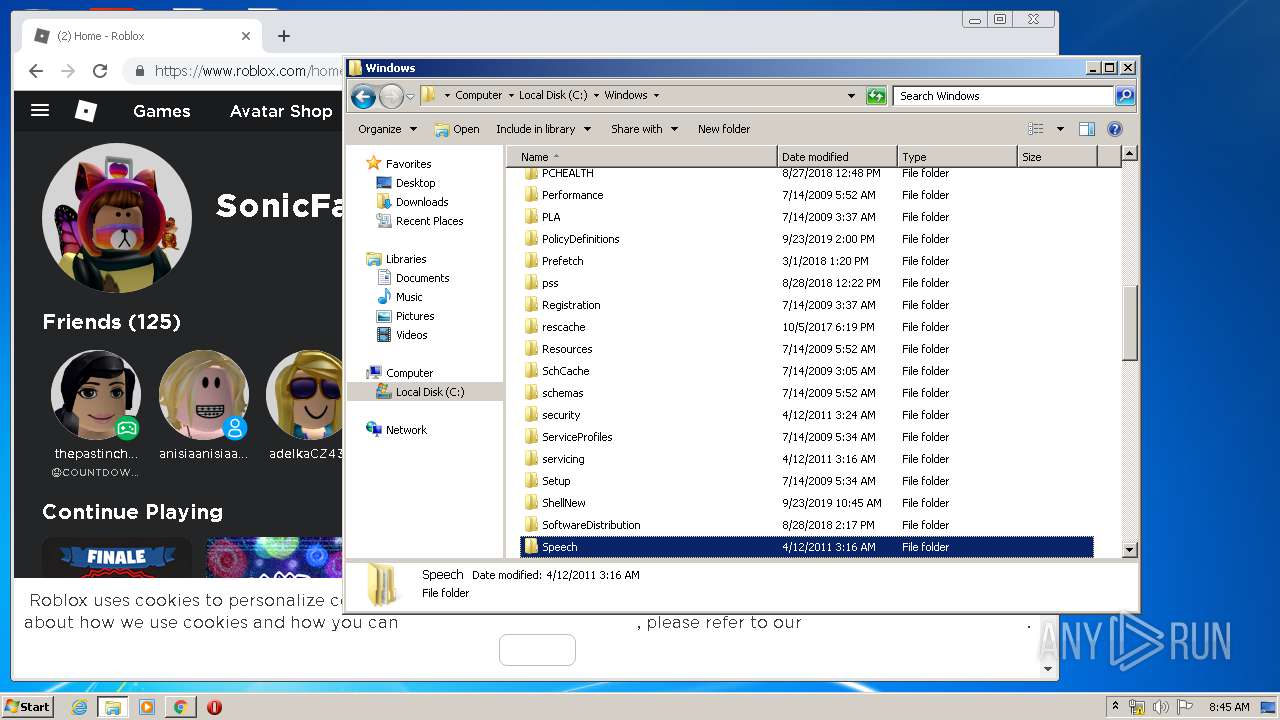Click the search magnifier icon in Explorer

pyautogui.click(x=1124, y=96)
